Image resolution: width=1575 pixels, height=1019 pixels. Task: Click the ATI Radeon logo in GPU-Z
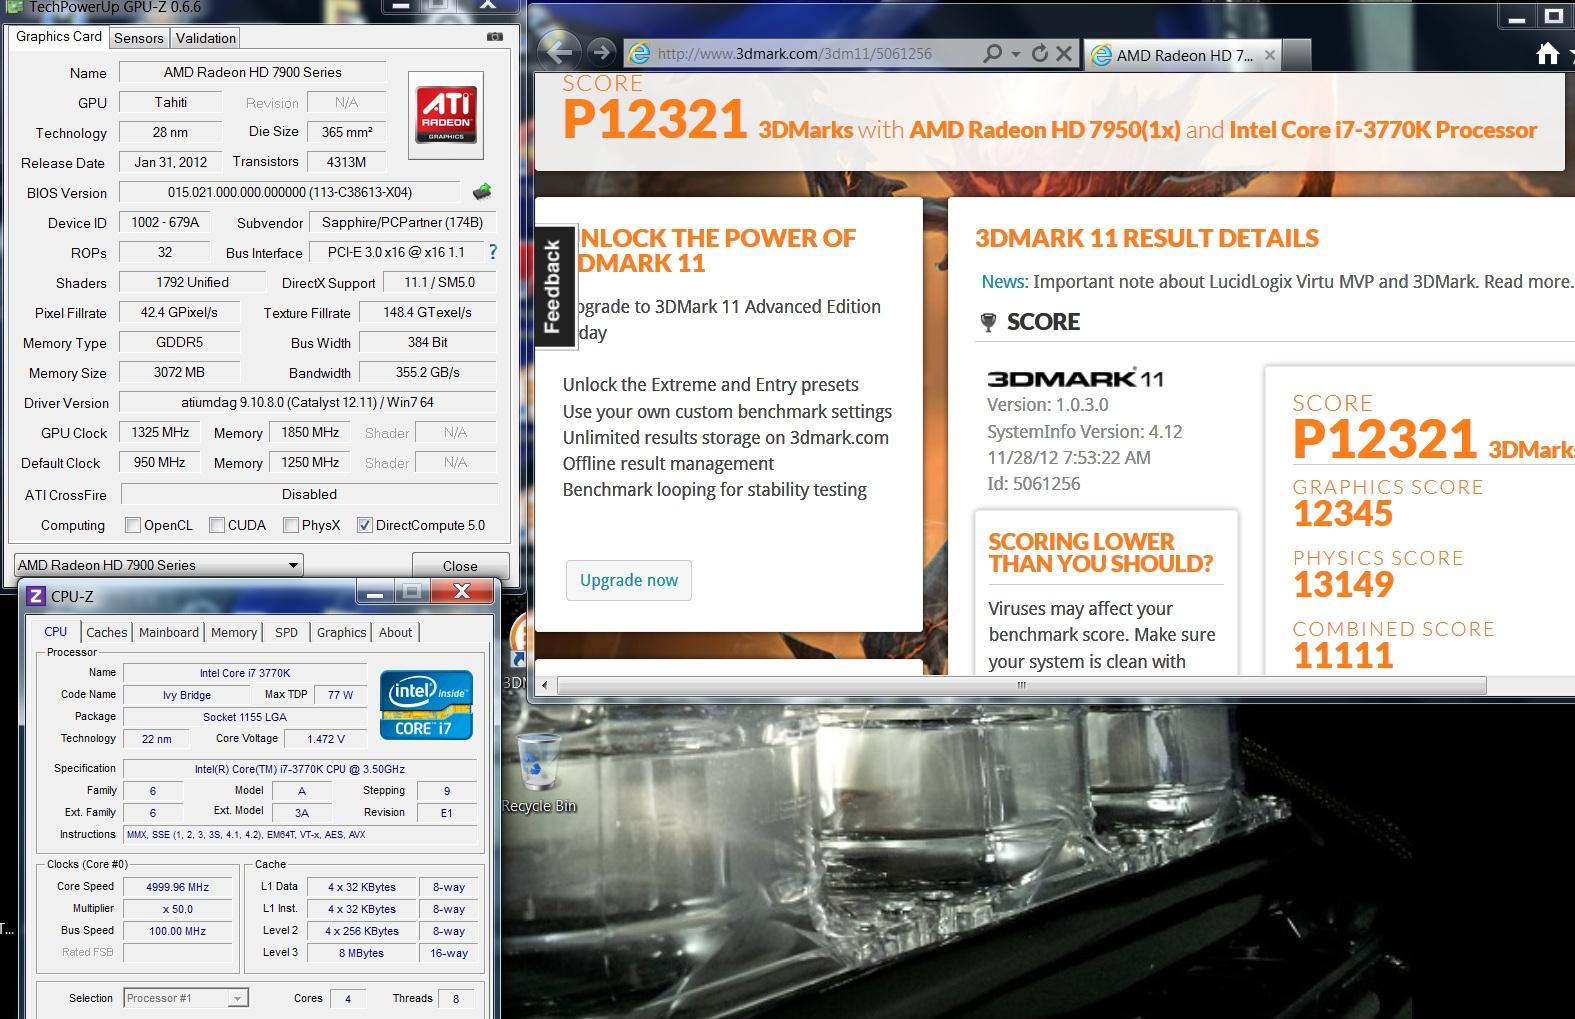(x=446, y=115)
